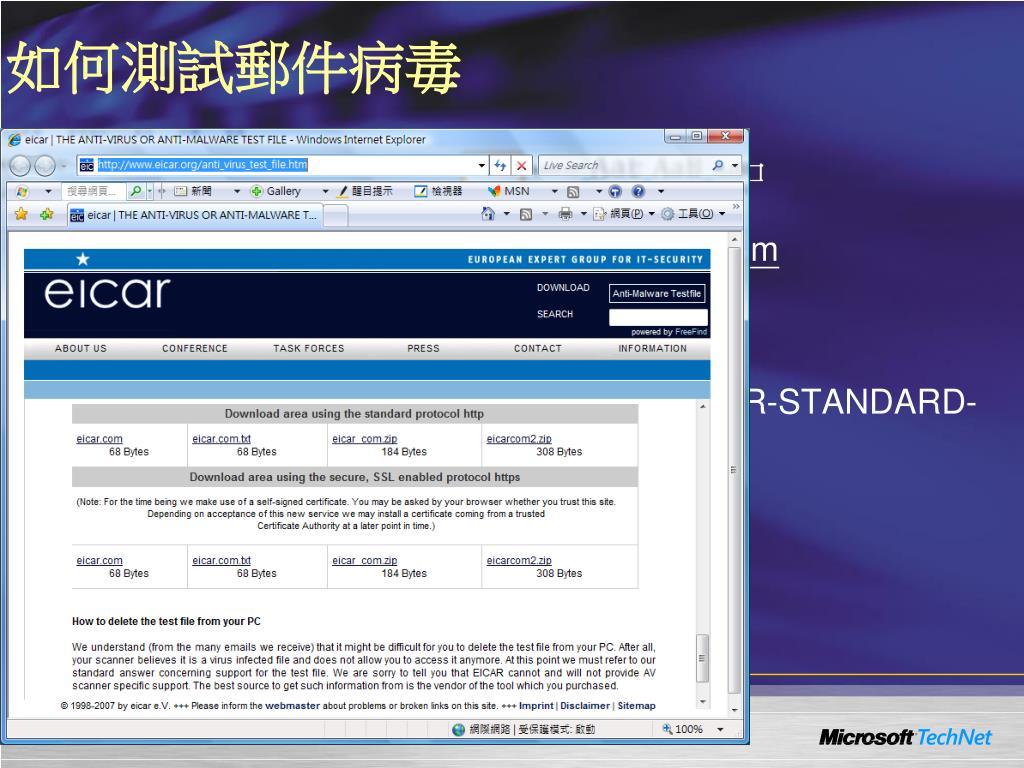Viewport: 1024px width, 768px height.
Task: Click the Print icon in command bar
Action: (566, 214)
